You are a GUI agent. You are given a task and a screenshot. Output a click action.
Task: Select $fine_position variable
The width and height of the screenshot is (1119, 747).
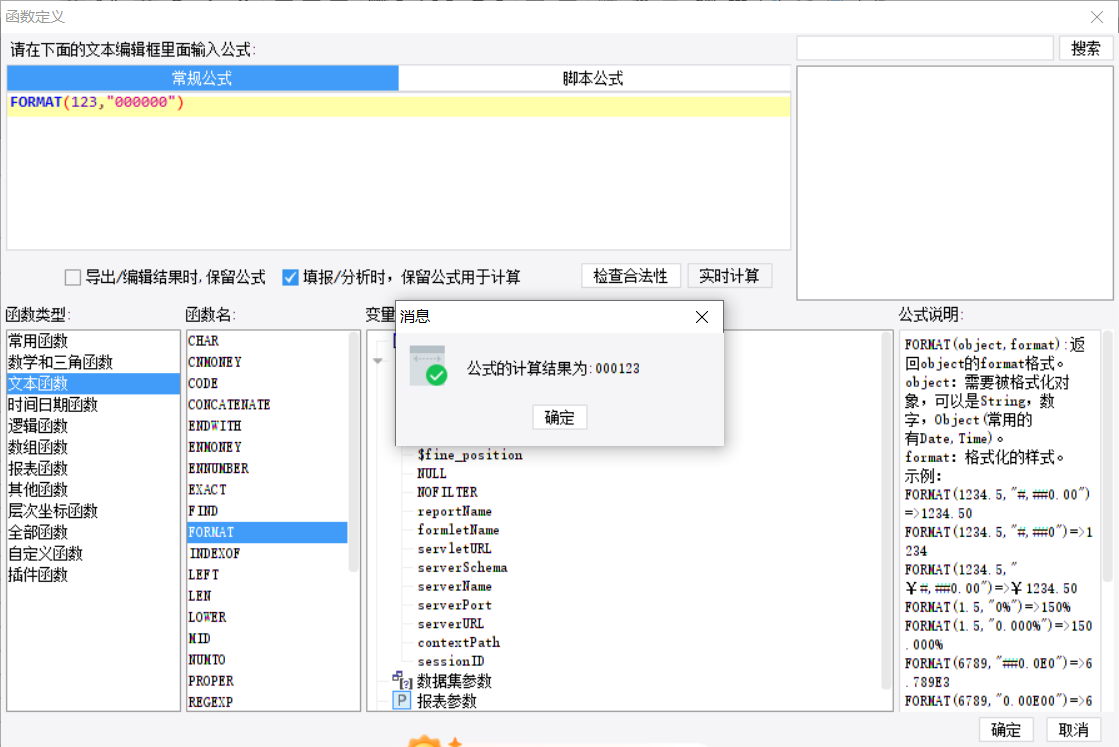[470, 455]
